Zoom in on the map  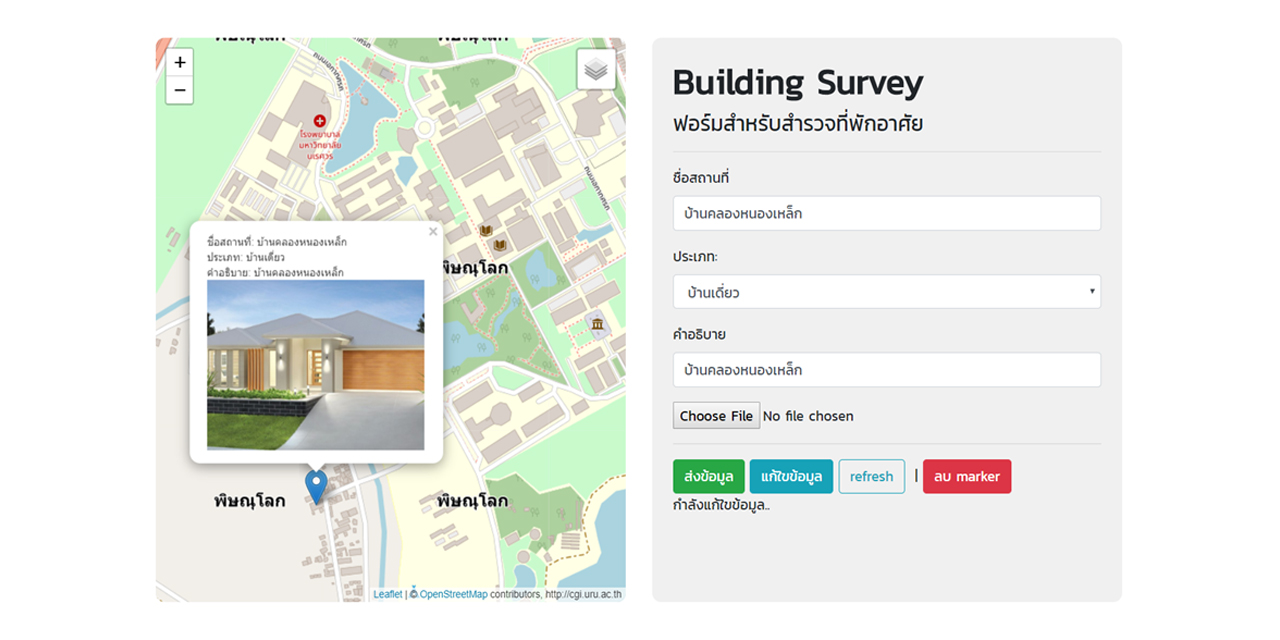click(x=180, y=63)
